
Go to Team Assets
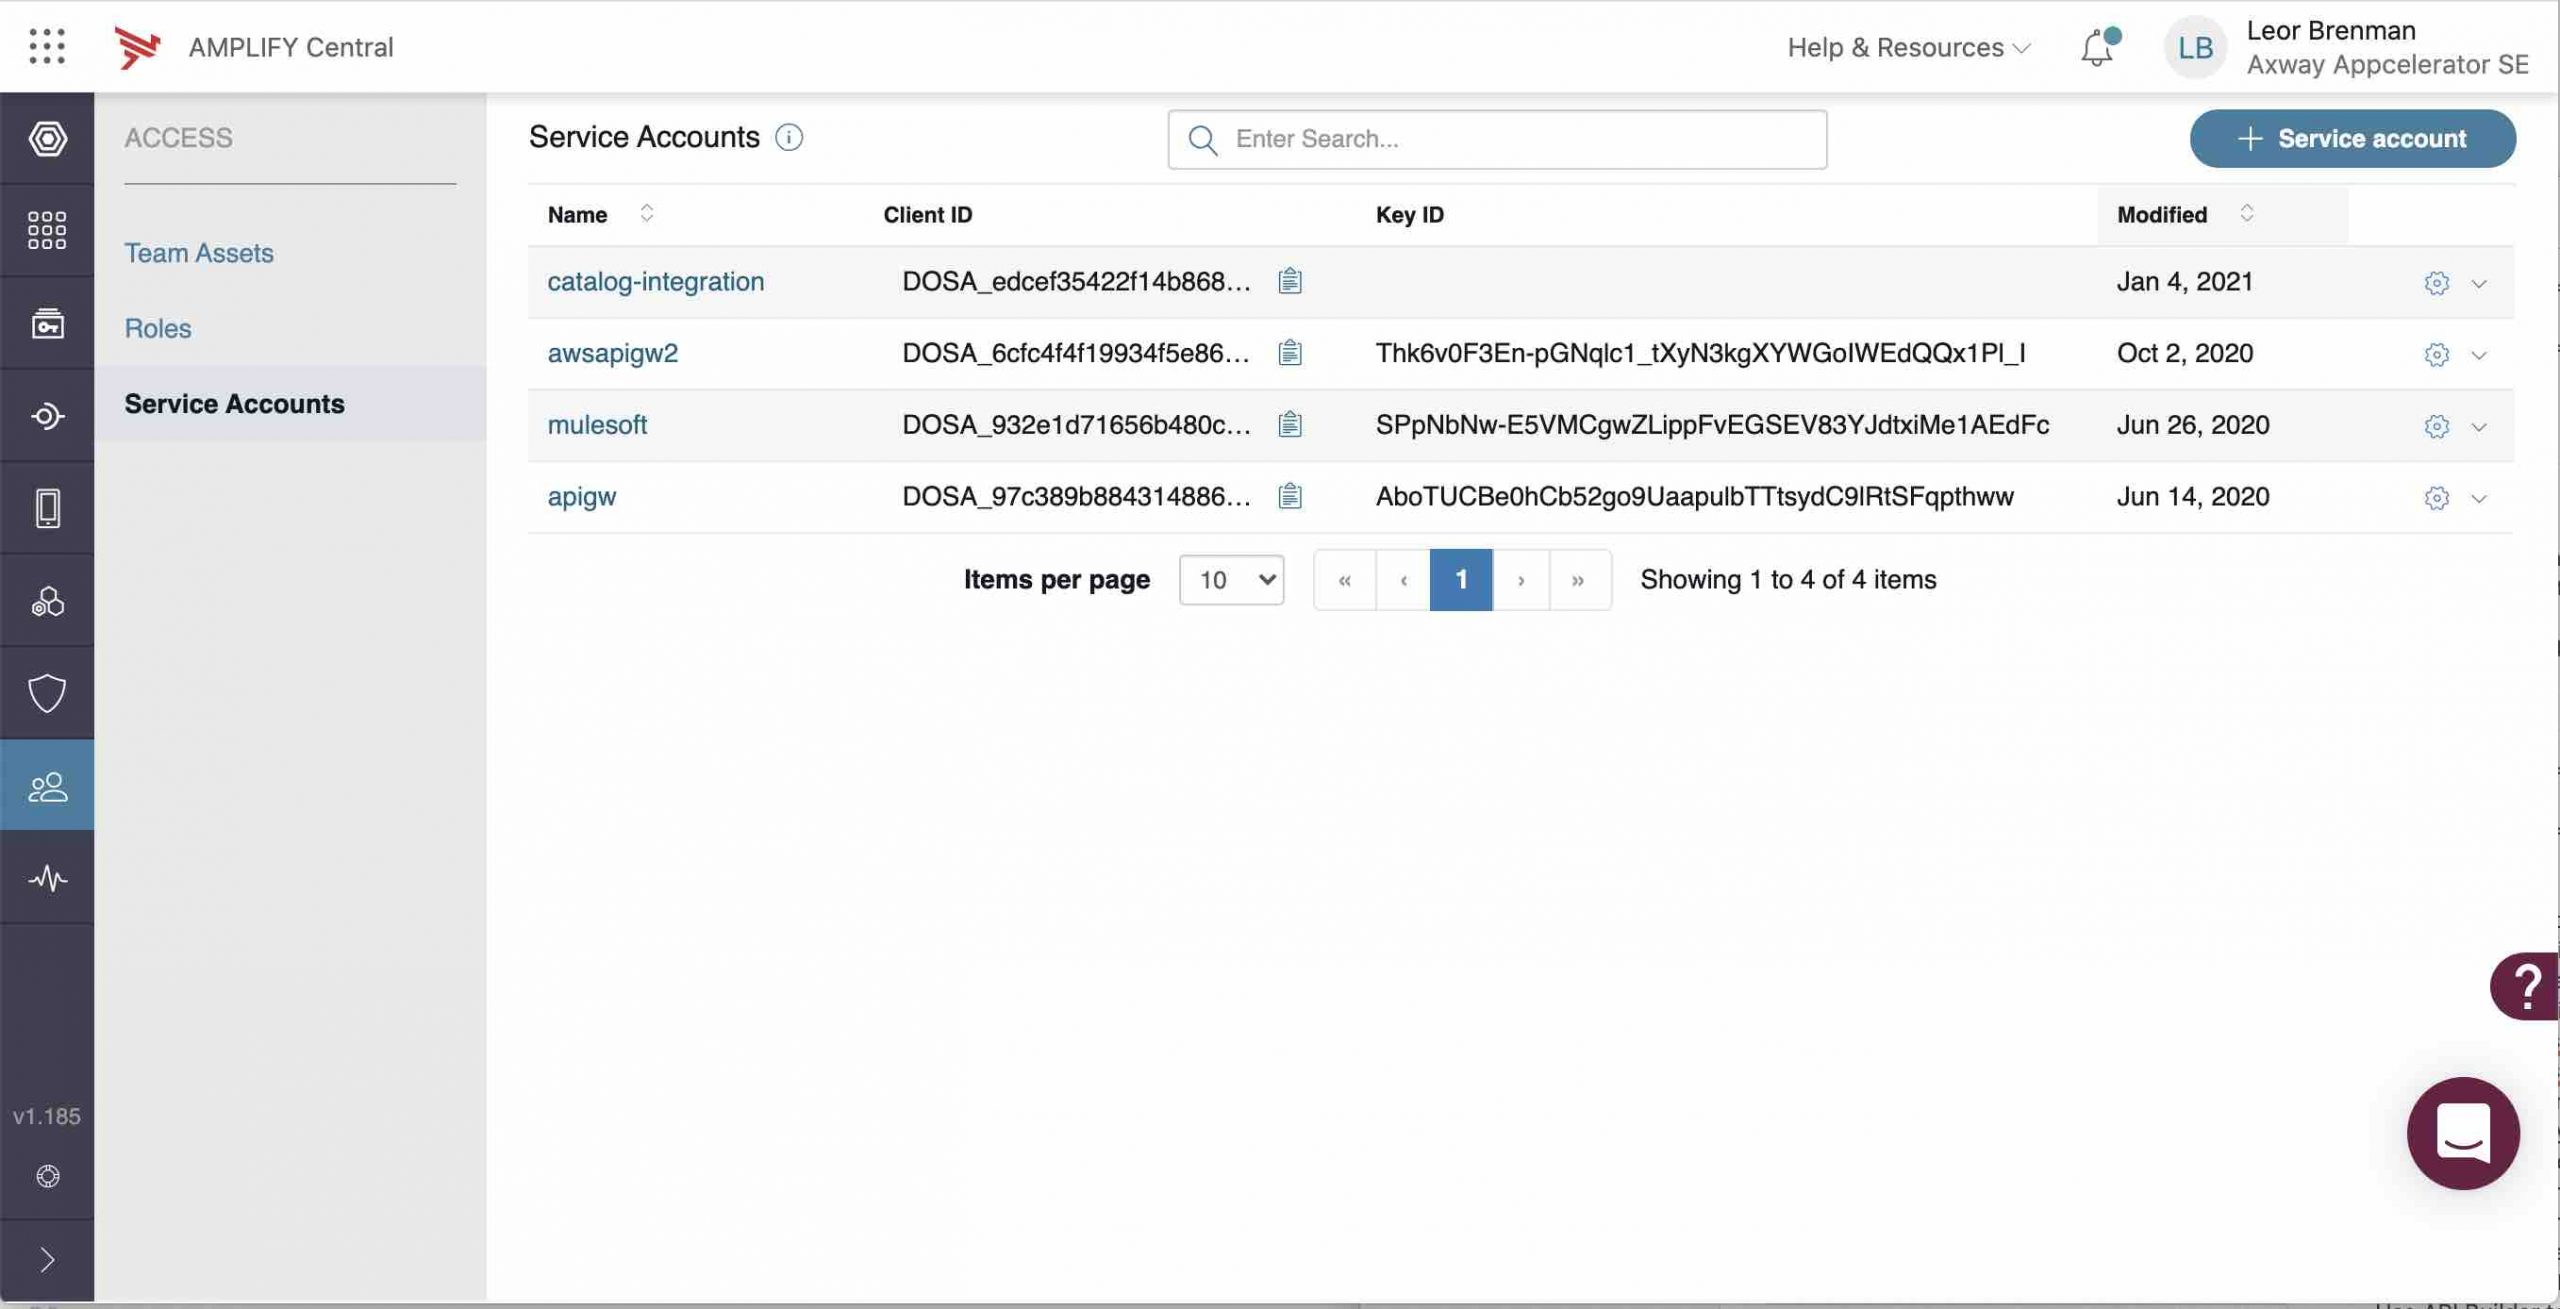[199, 253]
